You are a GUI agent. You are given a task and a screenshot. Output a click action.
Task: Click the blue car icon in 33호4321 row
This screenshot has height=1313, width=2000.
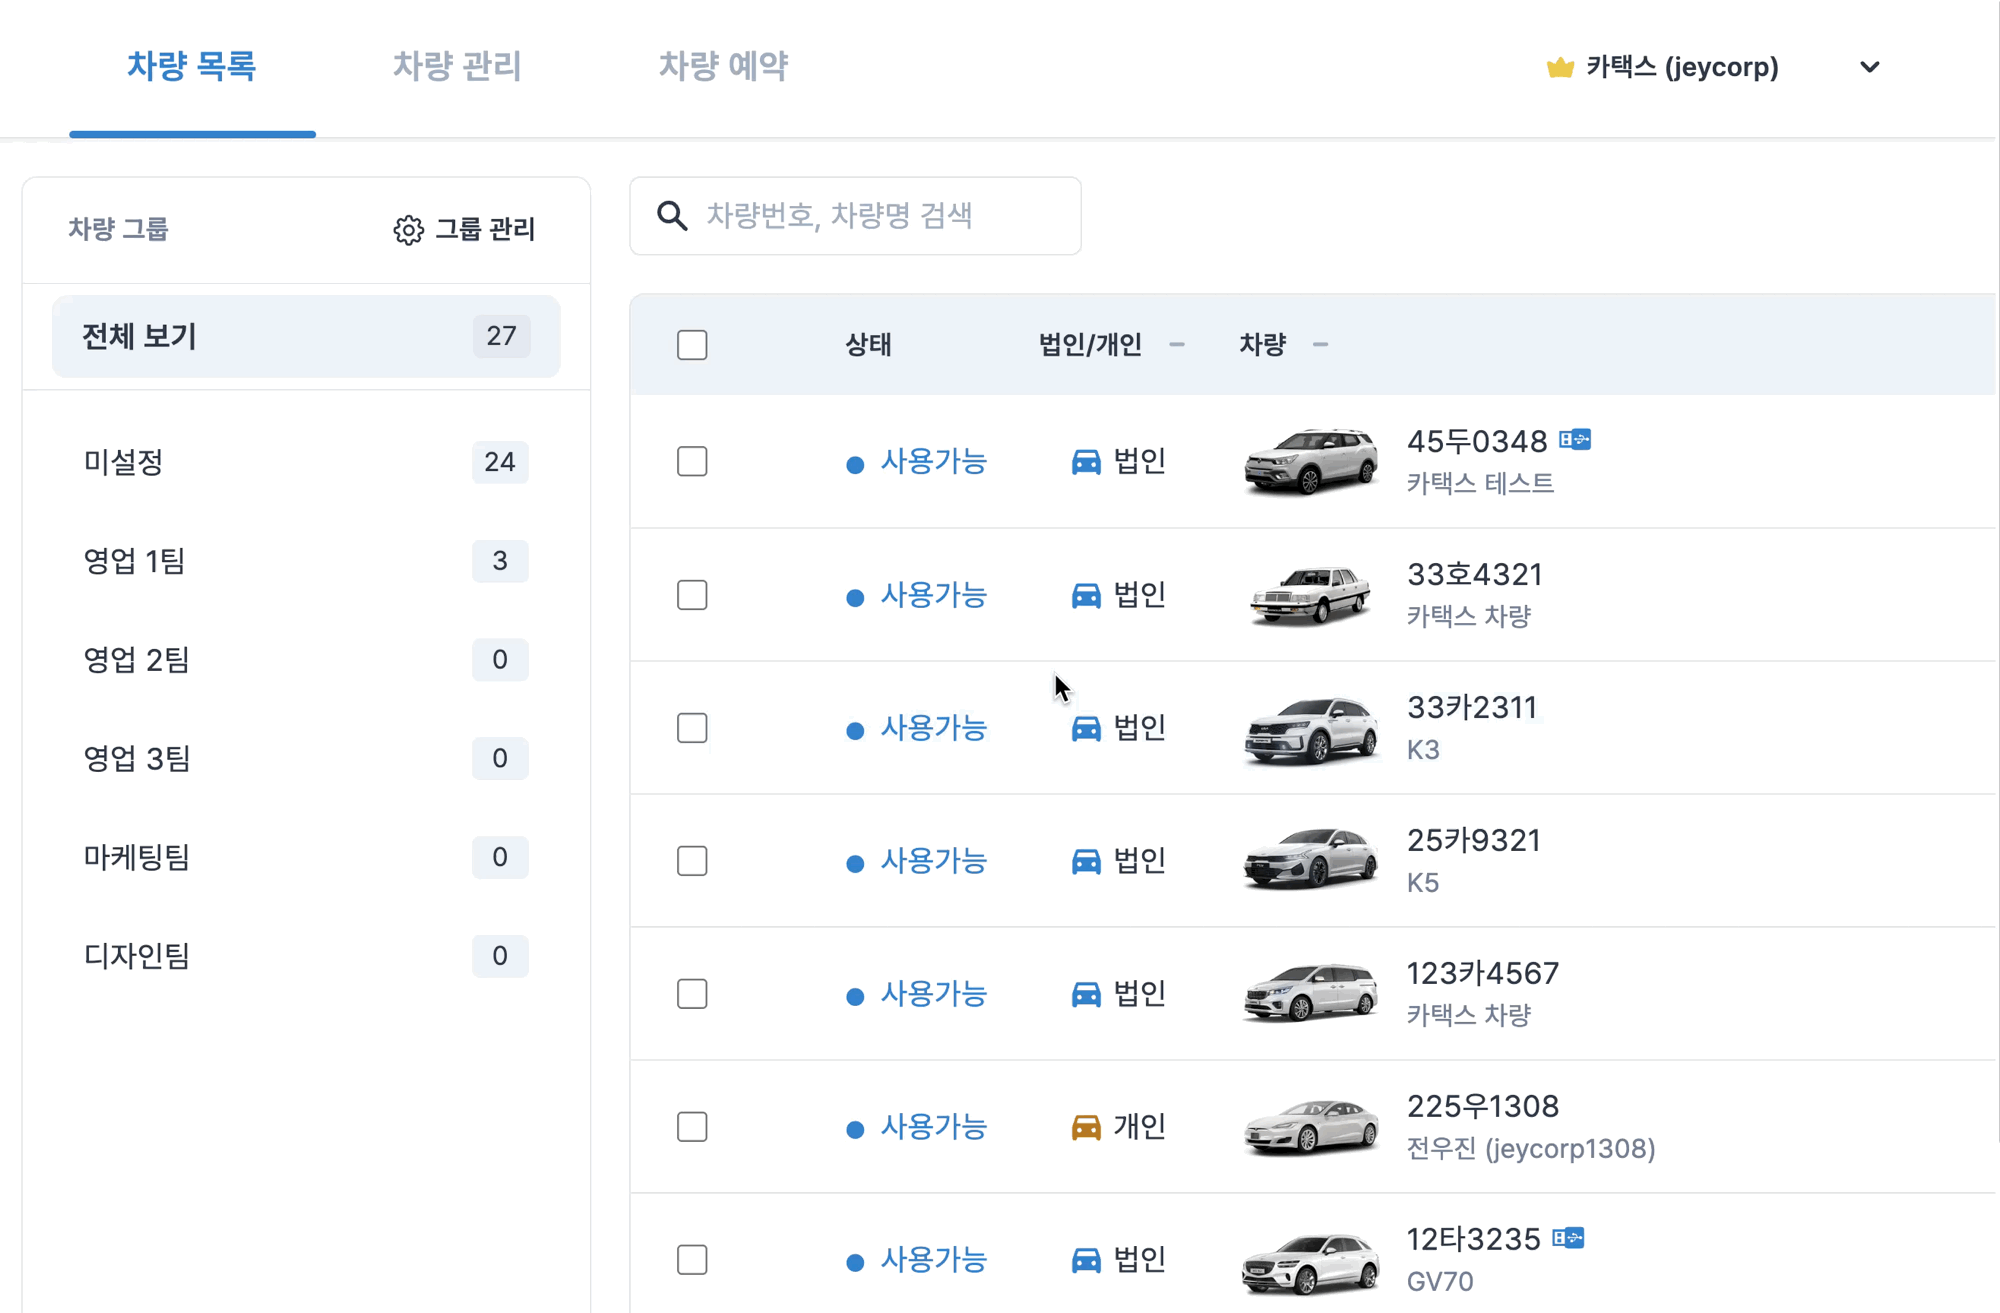click(1086, 595)
